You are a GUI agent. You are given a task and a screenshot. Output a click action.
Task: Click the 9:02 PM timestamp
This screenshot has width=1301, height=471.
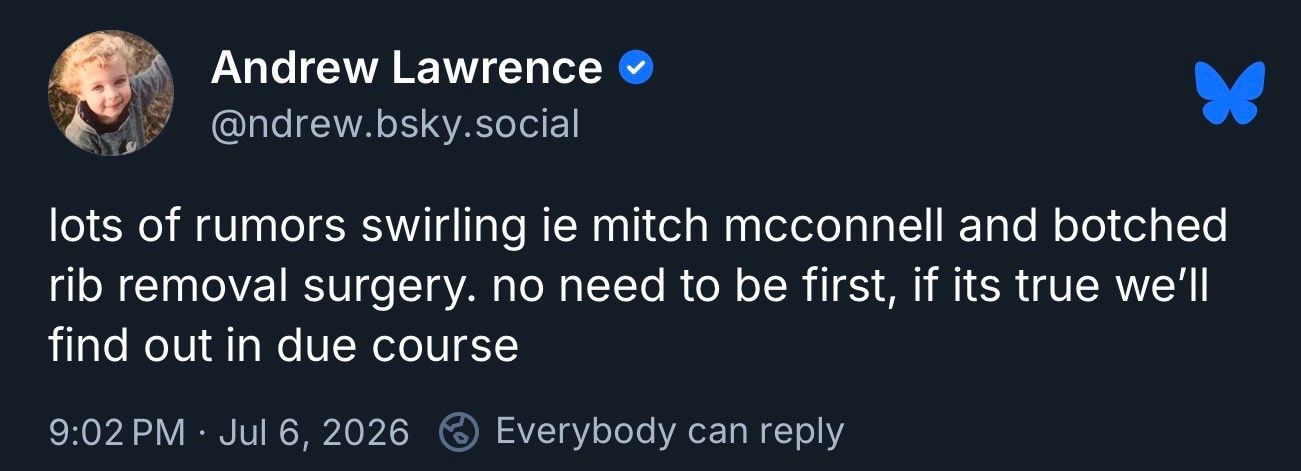(116, 432)
